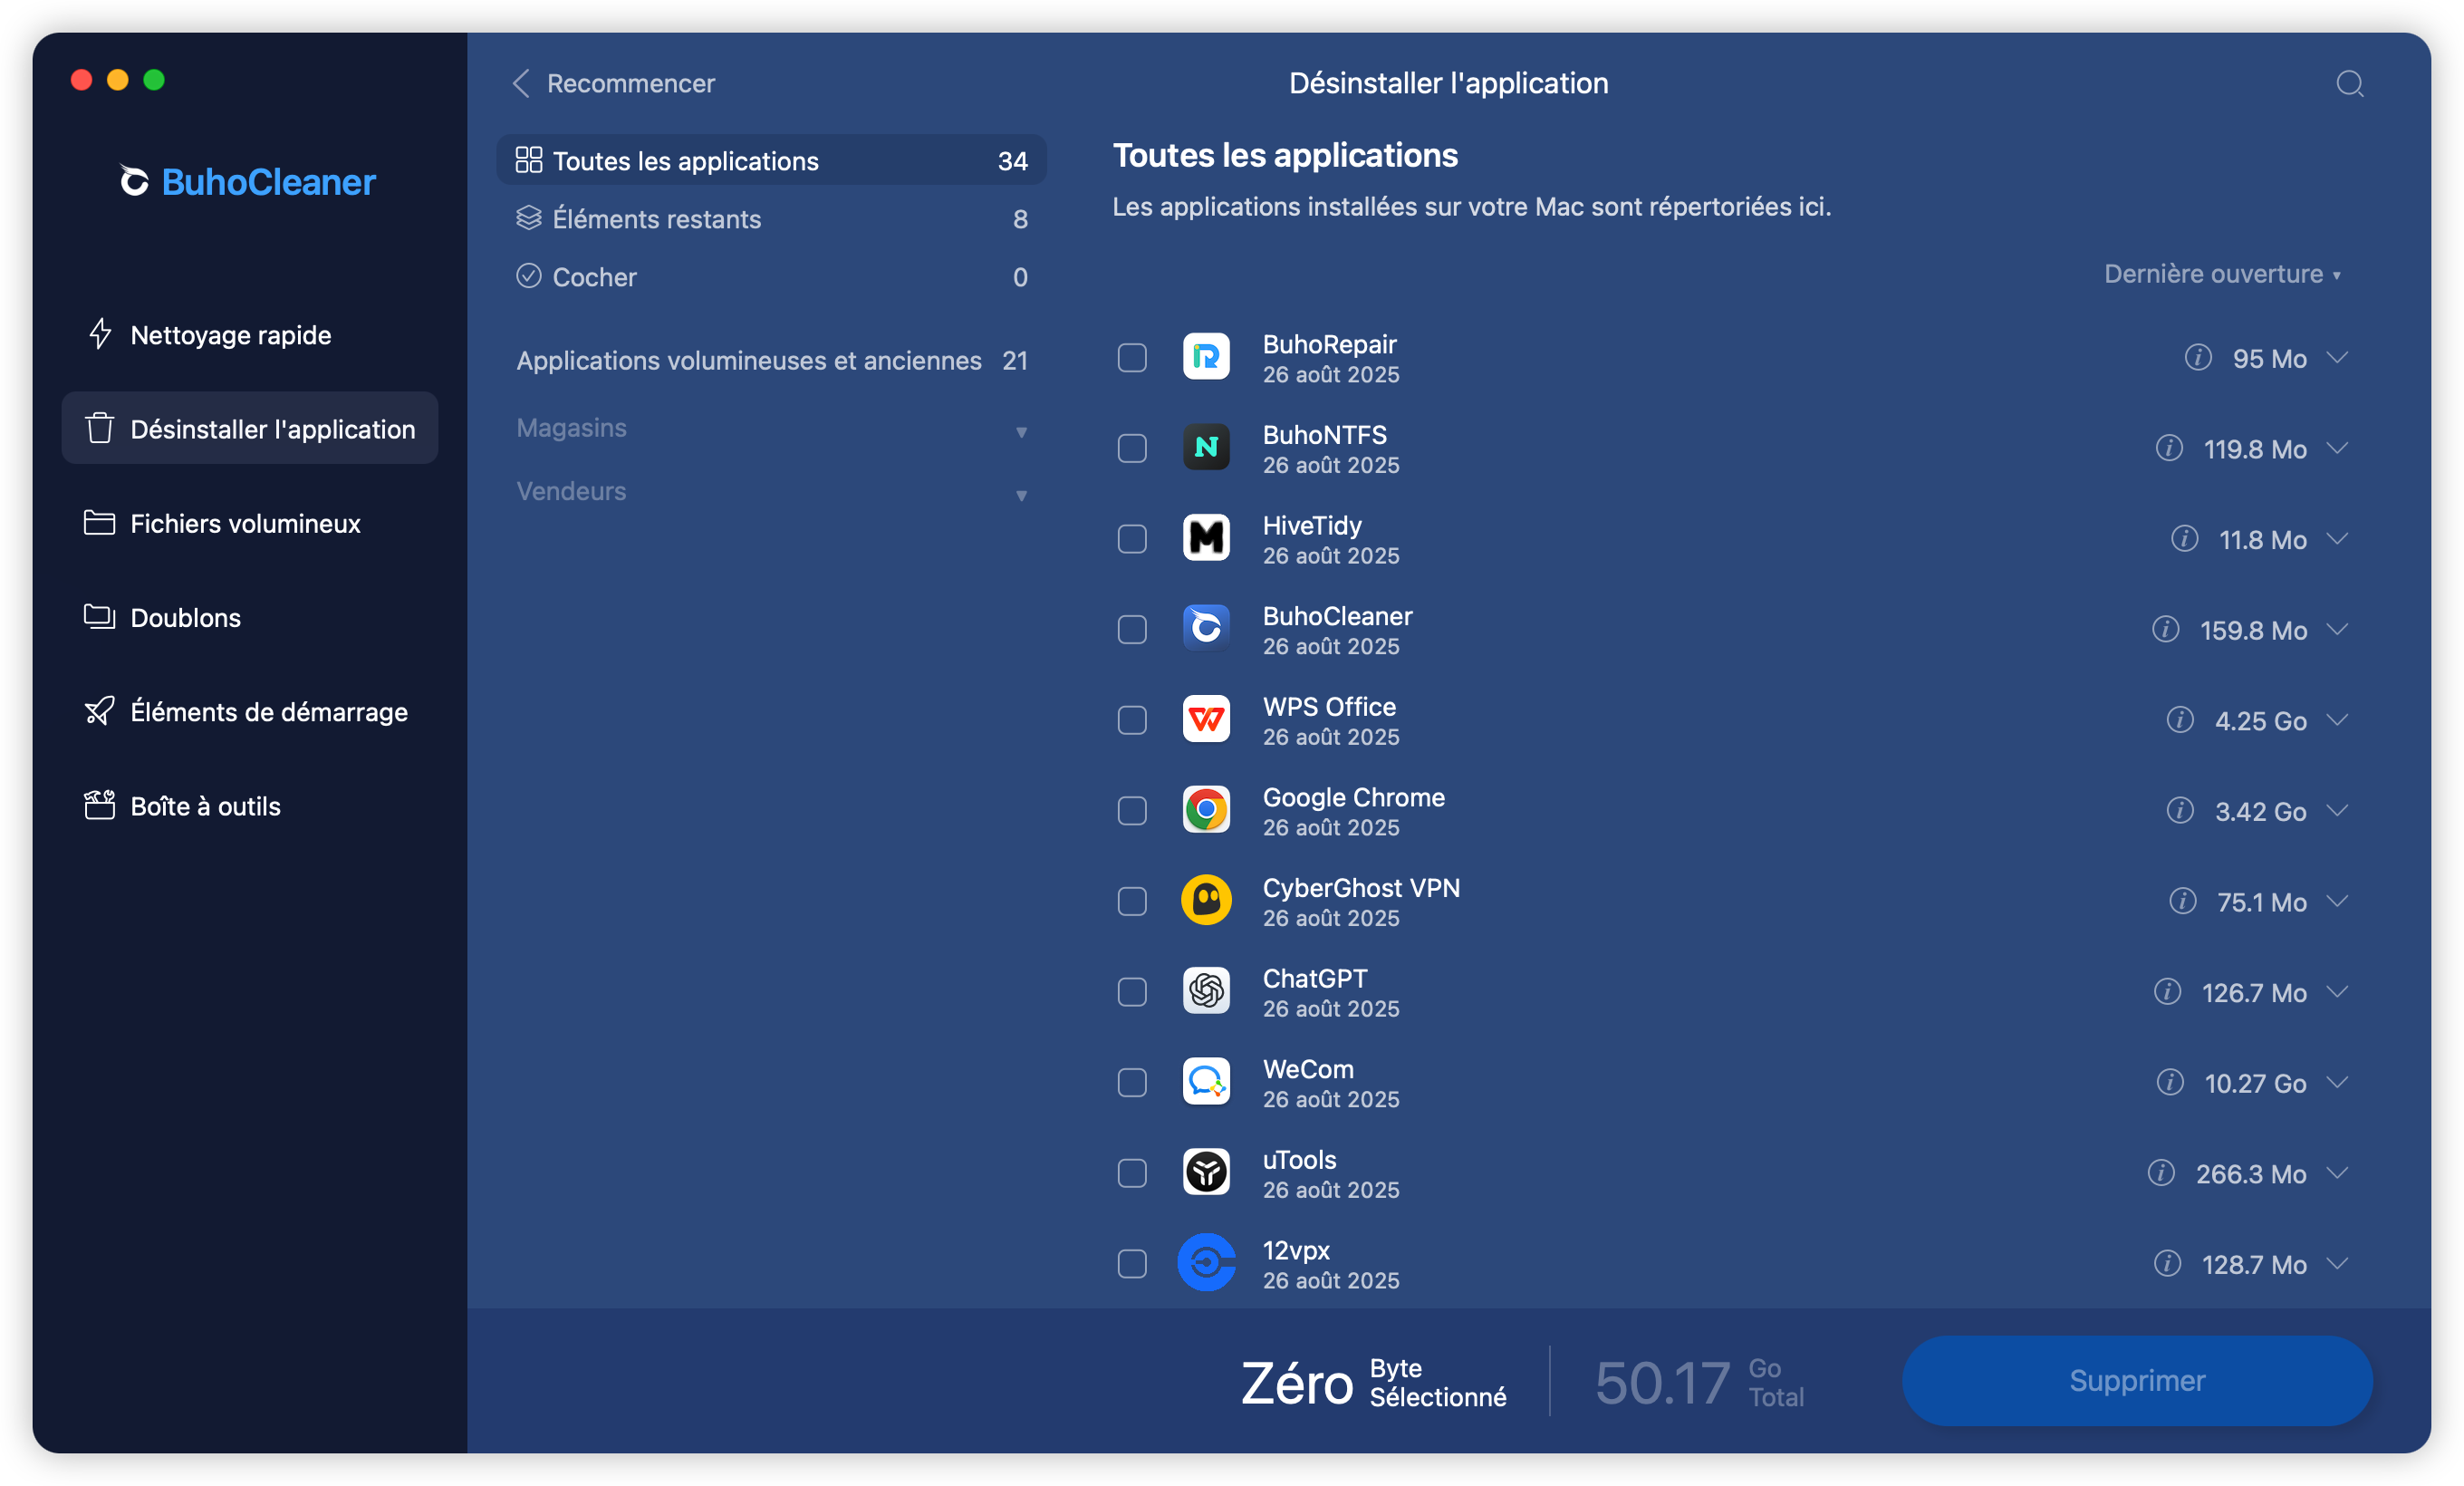Show info for ChatGPT

tap(2166, 992)
